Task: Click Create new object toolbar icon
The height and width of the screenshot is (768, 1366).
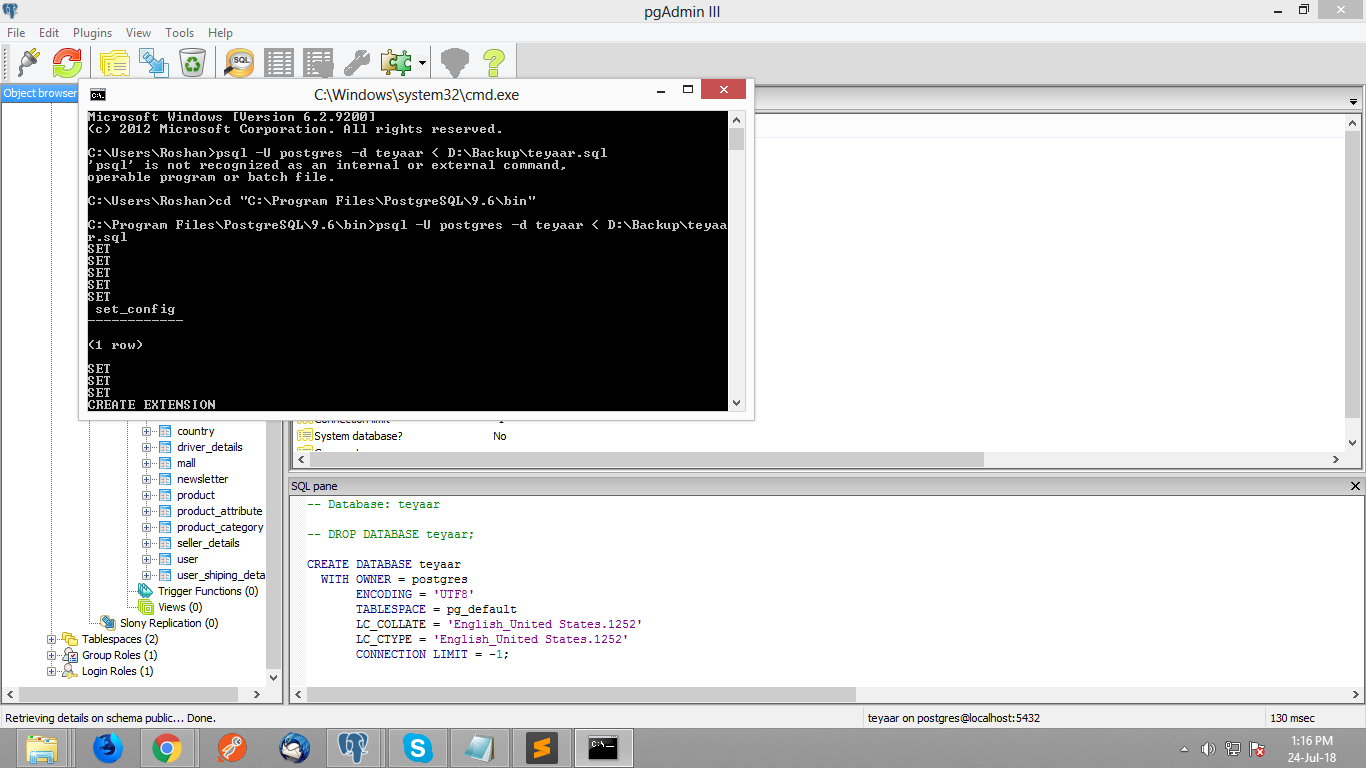Action: pos(153,63)
